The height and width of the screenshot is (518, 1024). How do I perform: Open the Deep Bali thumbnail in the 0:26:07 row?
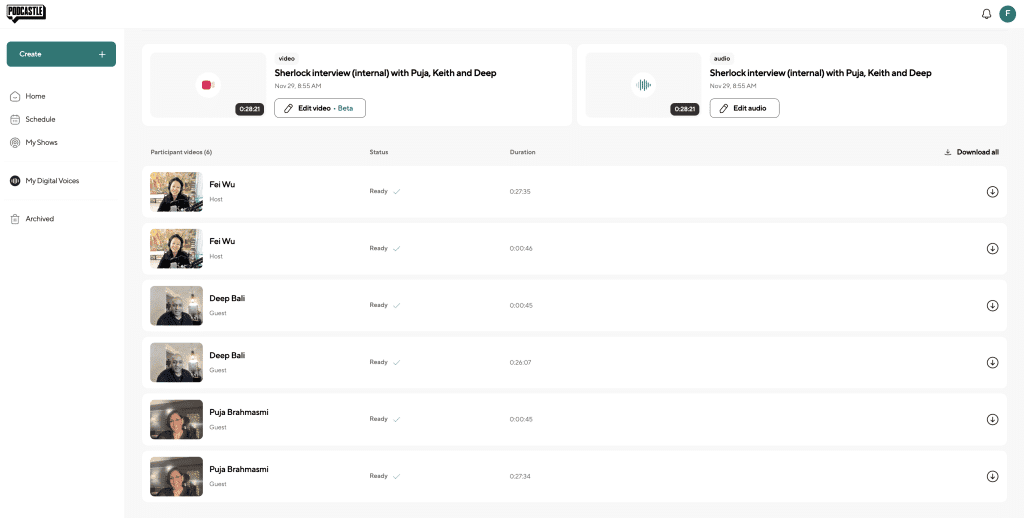coord(176,363)
